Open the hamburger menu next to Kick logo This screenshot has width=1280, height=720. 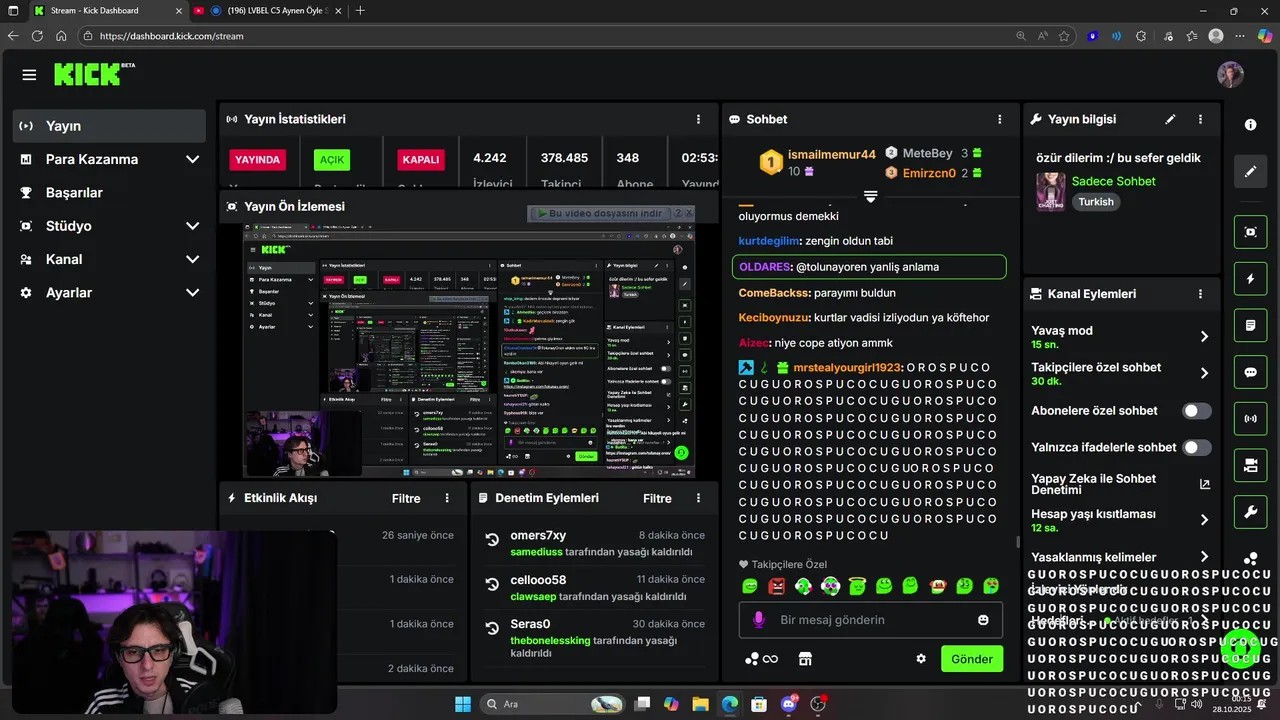pos(29,75)
